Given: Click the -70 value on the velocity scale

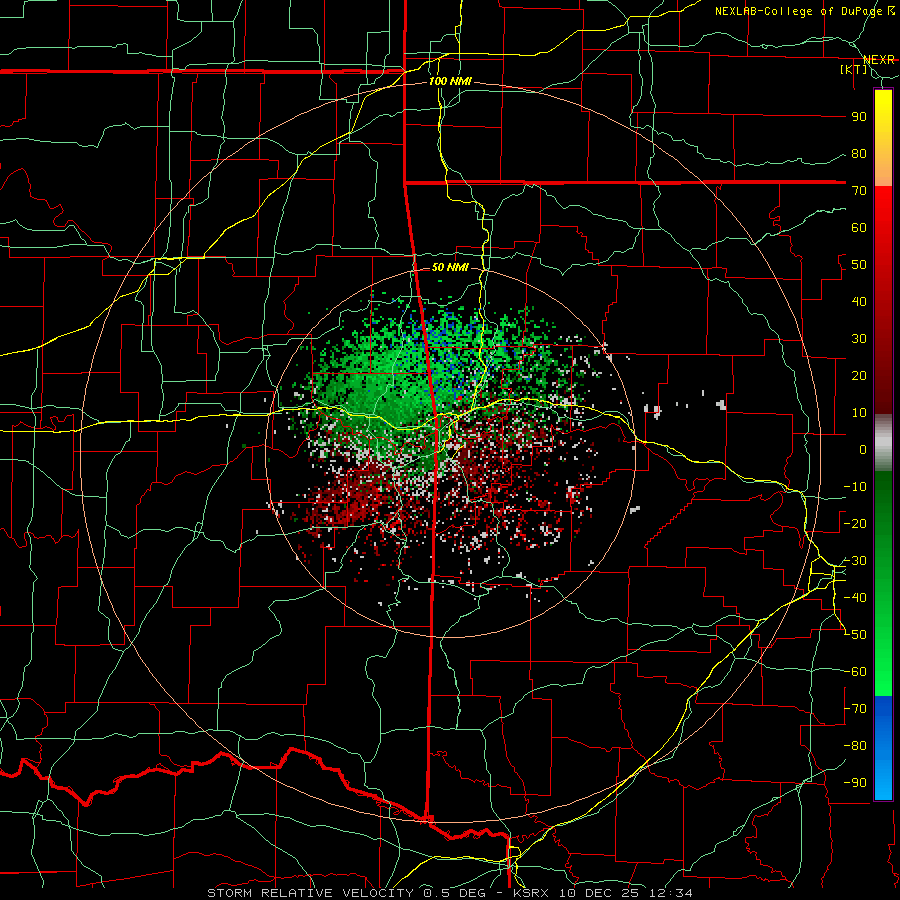Looking at the screenshot, I should click(855, 709).
